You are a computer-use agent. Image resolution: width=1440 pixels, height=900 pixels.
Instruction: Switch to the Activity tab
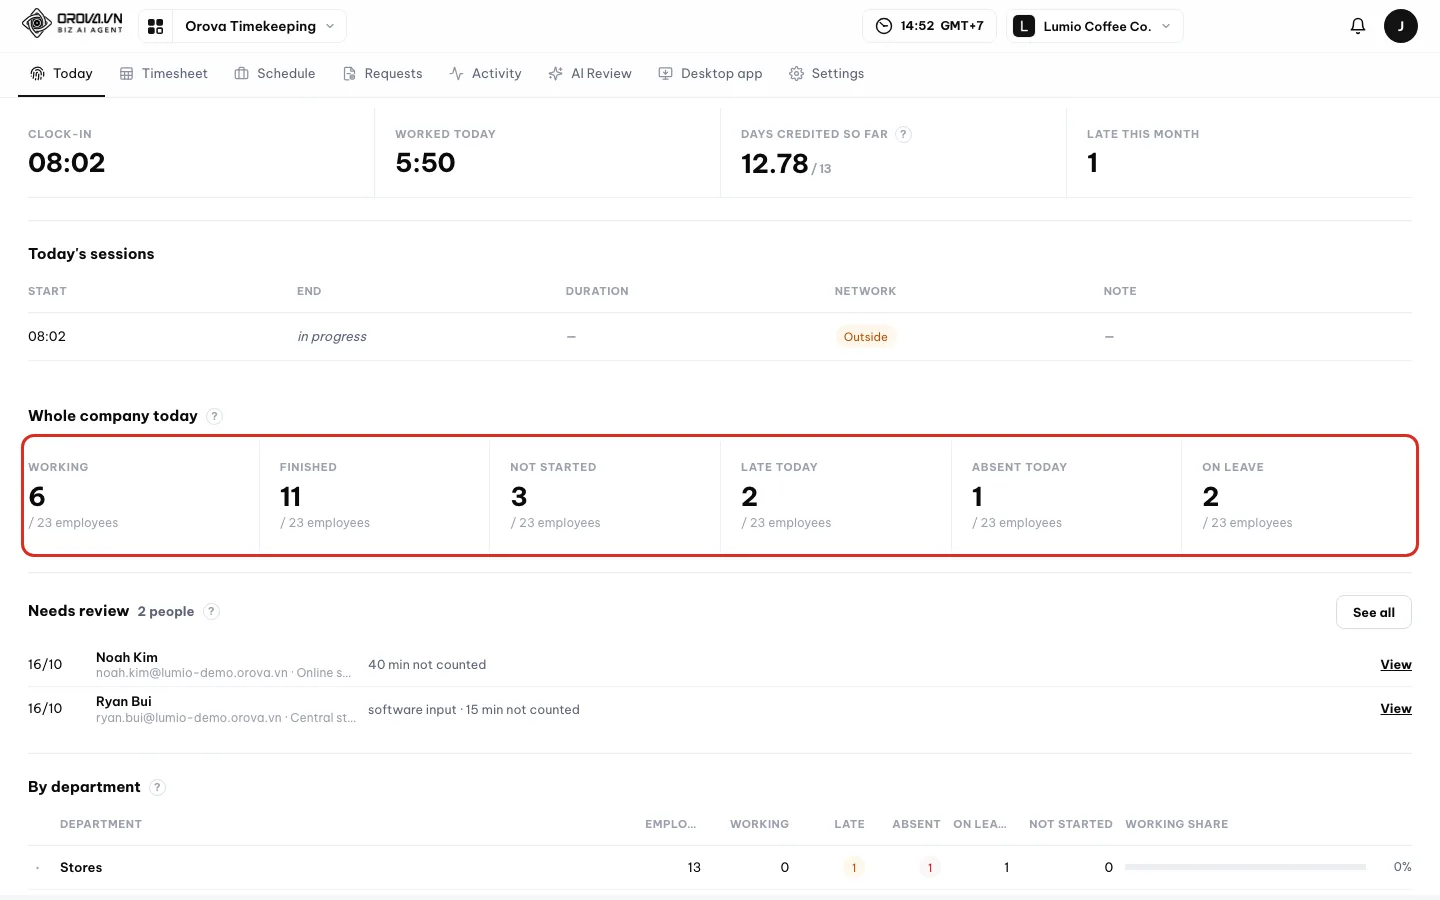[485, 74]
